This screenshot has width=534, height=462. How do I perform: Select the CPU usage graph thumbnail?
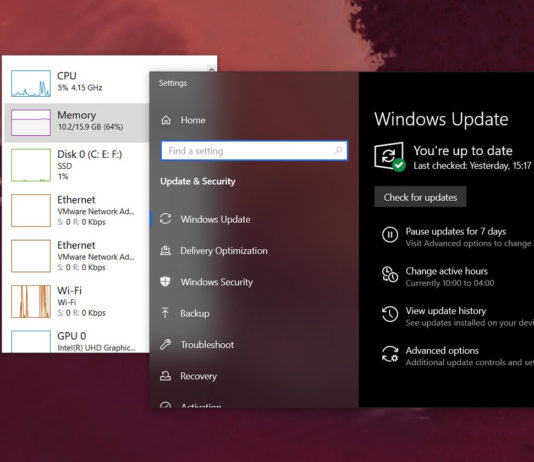[x=31, y=83]
